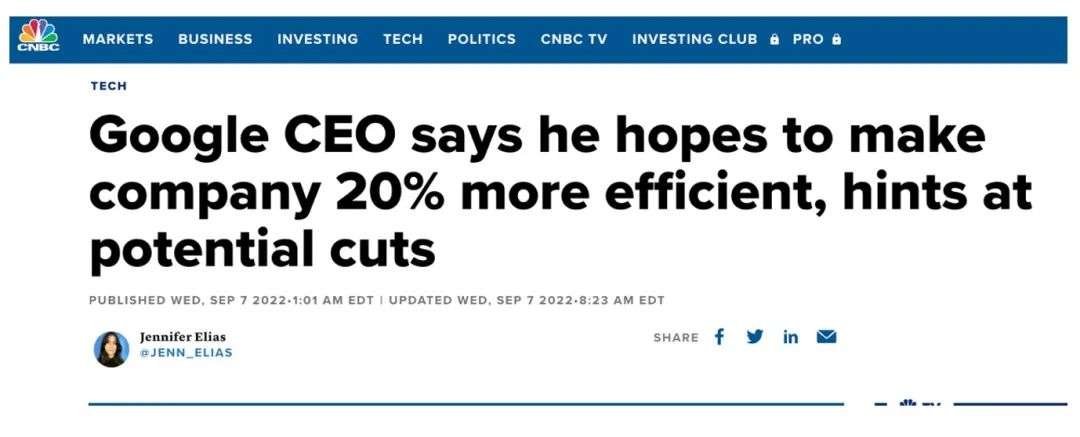Image resolution: width=1080 pixels, height=437 pixels.
Task: Open the Markets menu item
Action: (x=118, y=39)
